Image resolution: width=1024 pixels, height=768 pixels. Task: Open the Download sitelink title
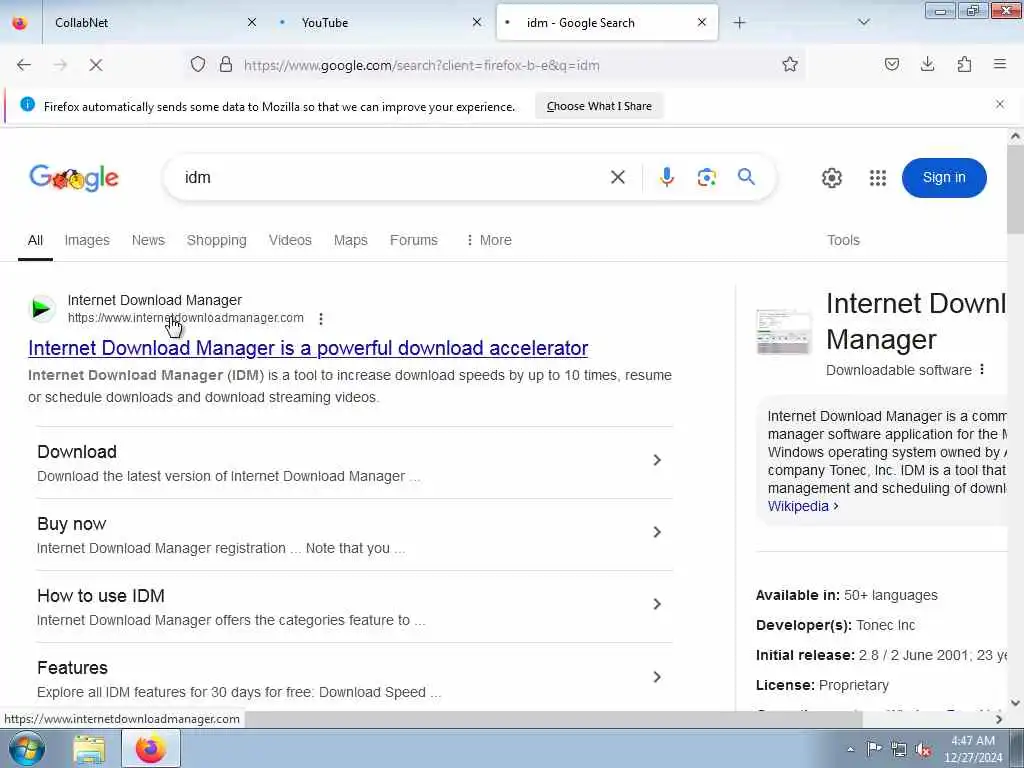click(x=77, y=452)
